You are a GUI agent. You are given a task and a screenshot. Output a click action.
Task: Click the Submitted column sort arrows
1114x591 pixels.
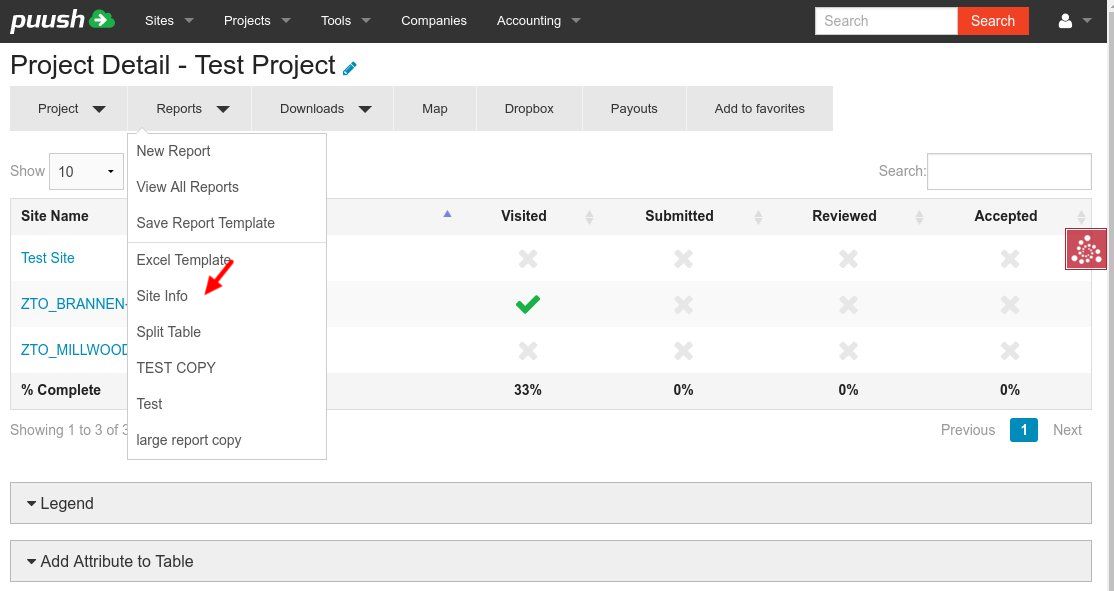click(x=758, y=217)
